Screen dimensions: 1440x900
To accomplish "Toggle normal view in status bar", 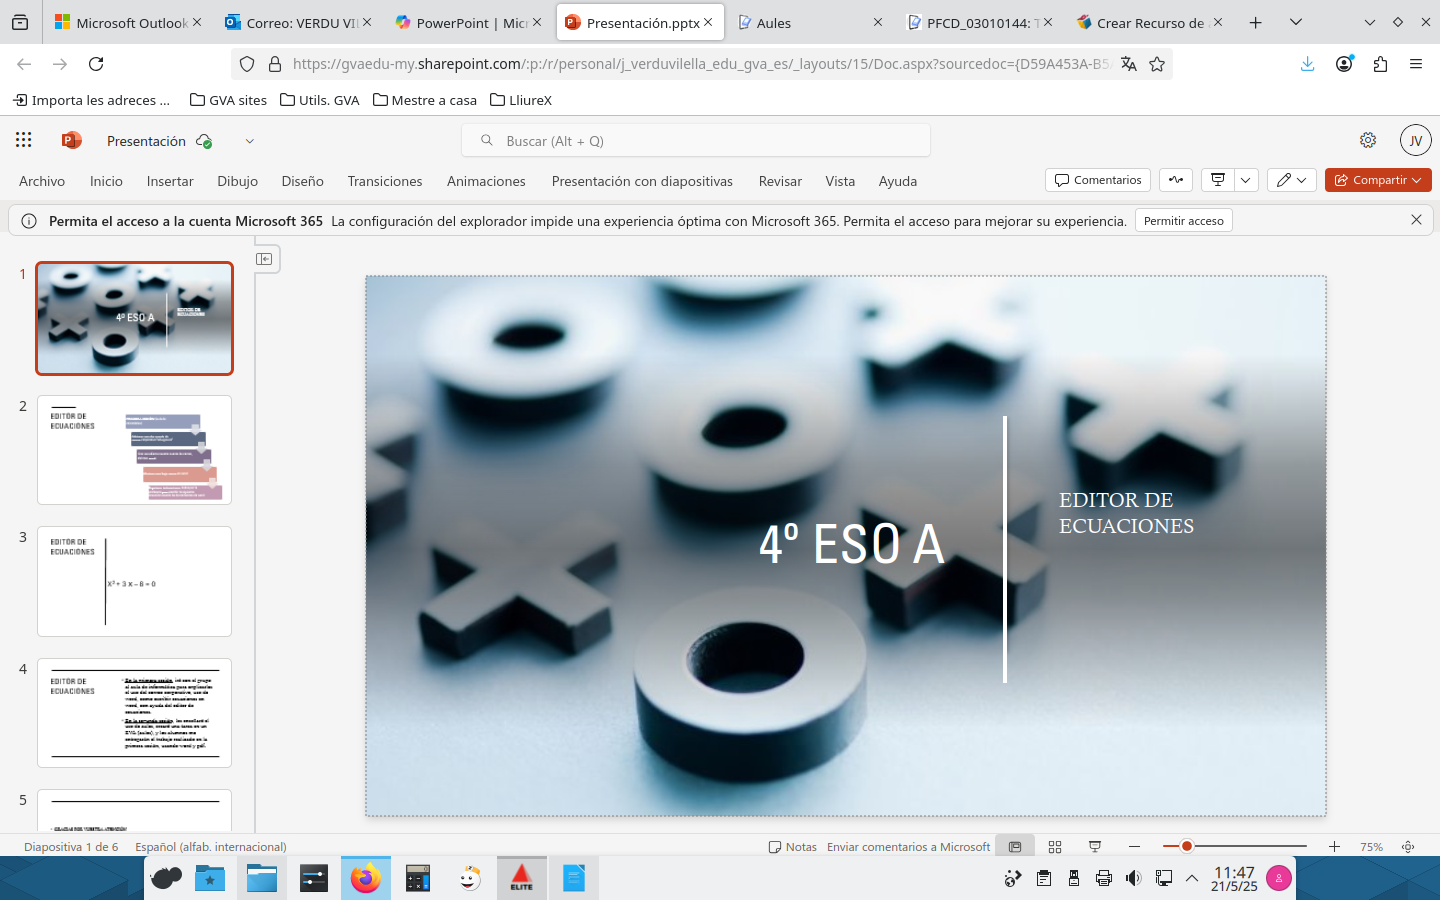I will (1015, 847).
